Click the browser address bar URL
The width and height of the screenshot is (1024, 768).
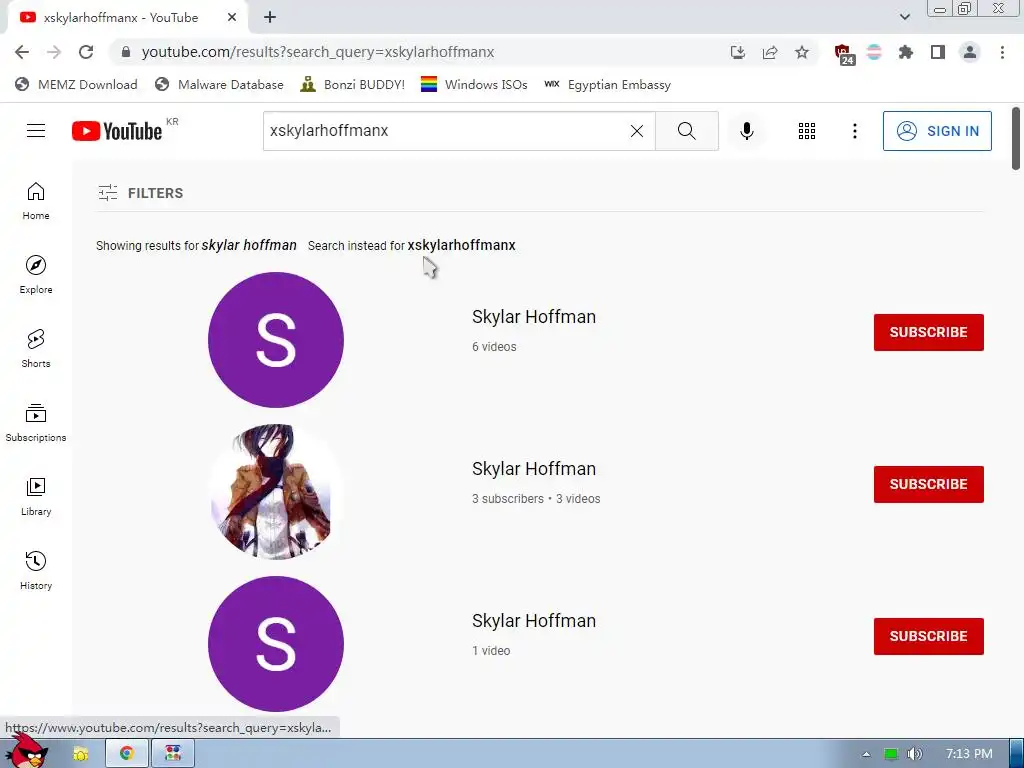[x=317, y=52]
